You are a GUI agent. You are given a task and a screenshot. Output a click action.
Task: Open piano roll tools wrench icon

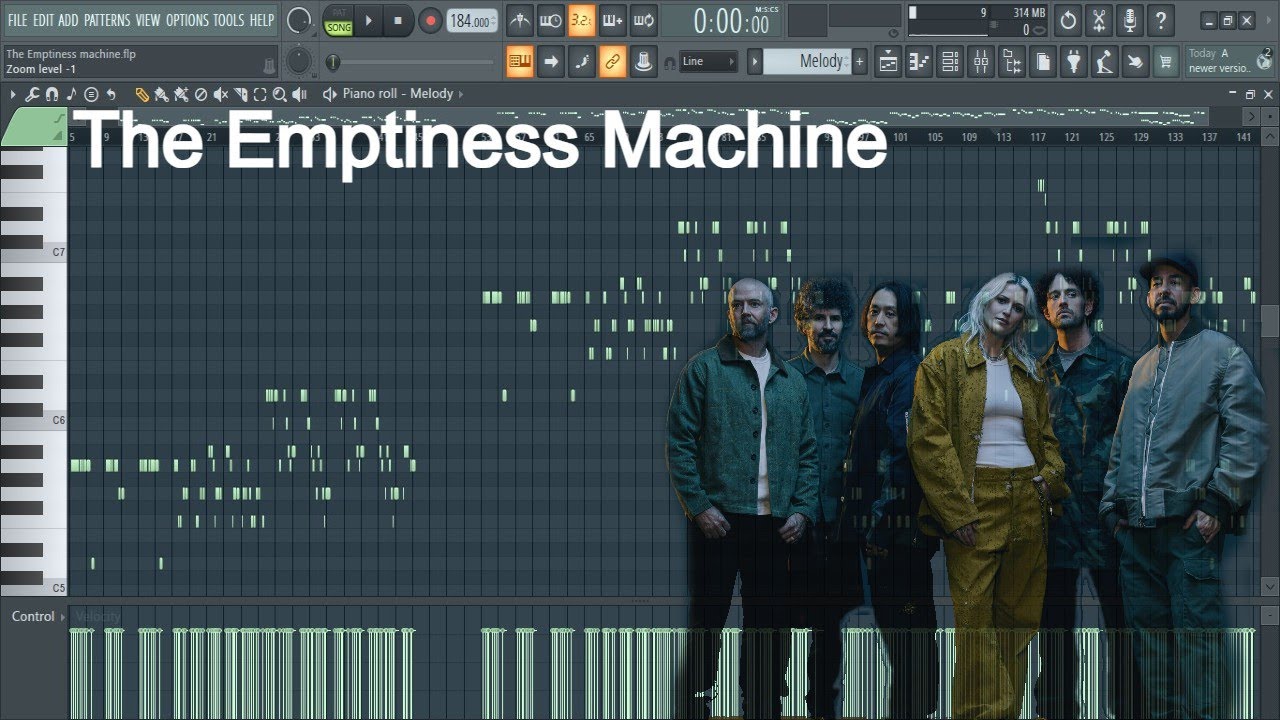tap(32, 94)
